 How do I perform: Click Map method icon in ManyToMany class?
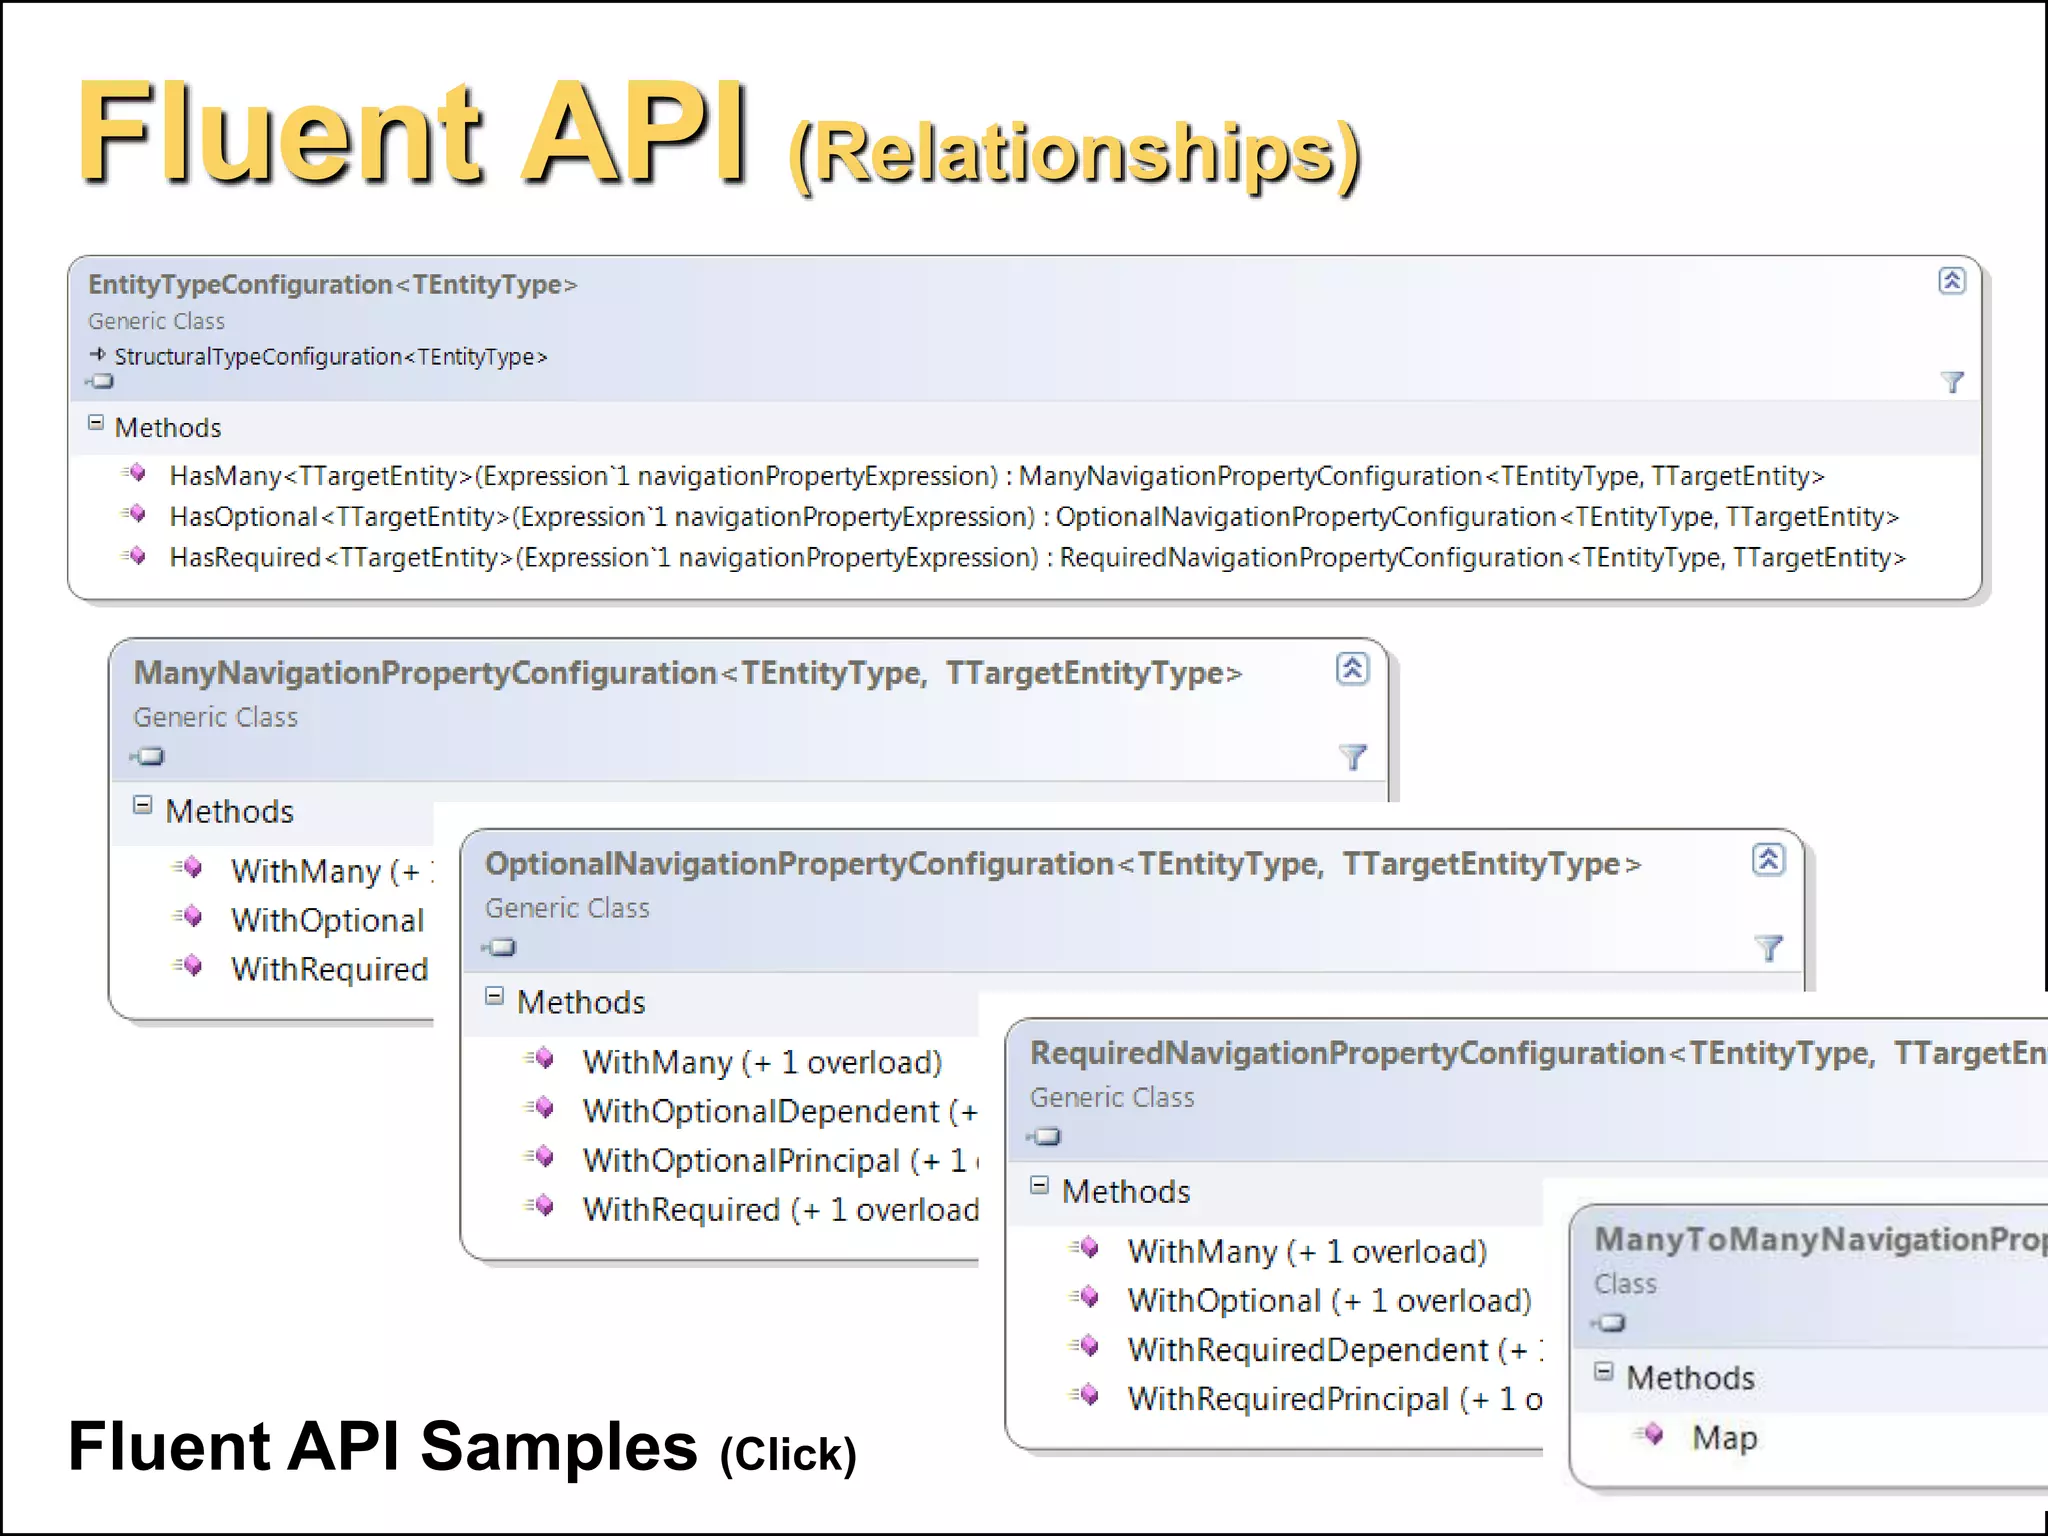(1653, 1435)
